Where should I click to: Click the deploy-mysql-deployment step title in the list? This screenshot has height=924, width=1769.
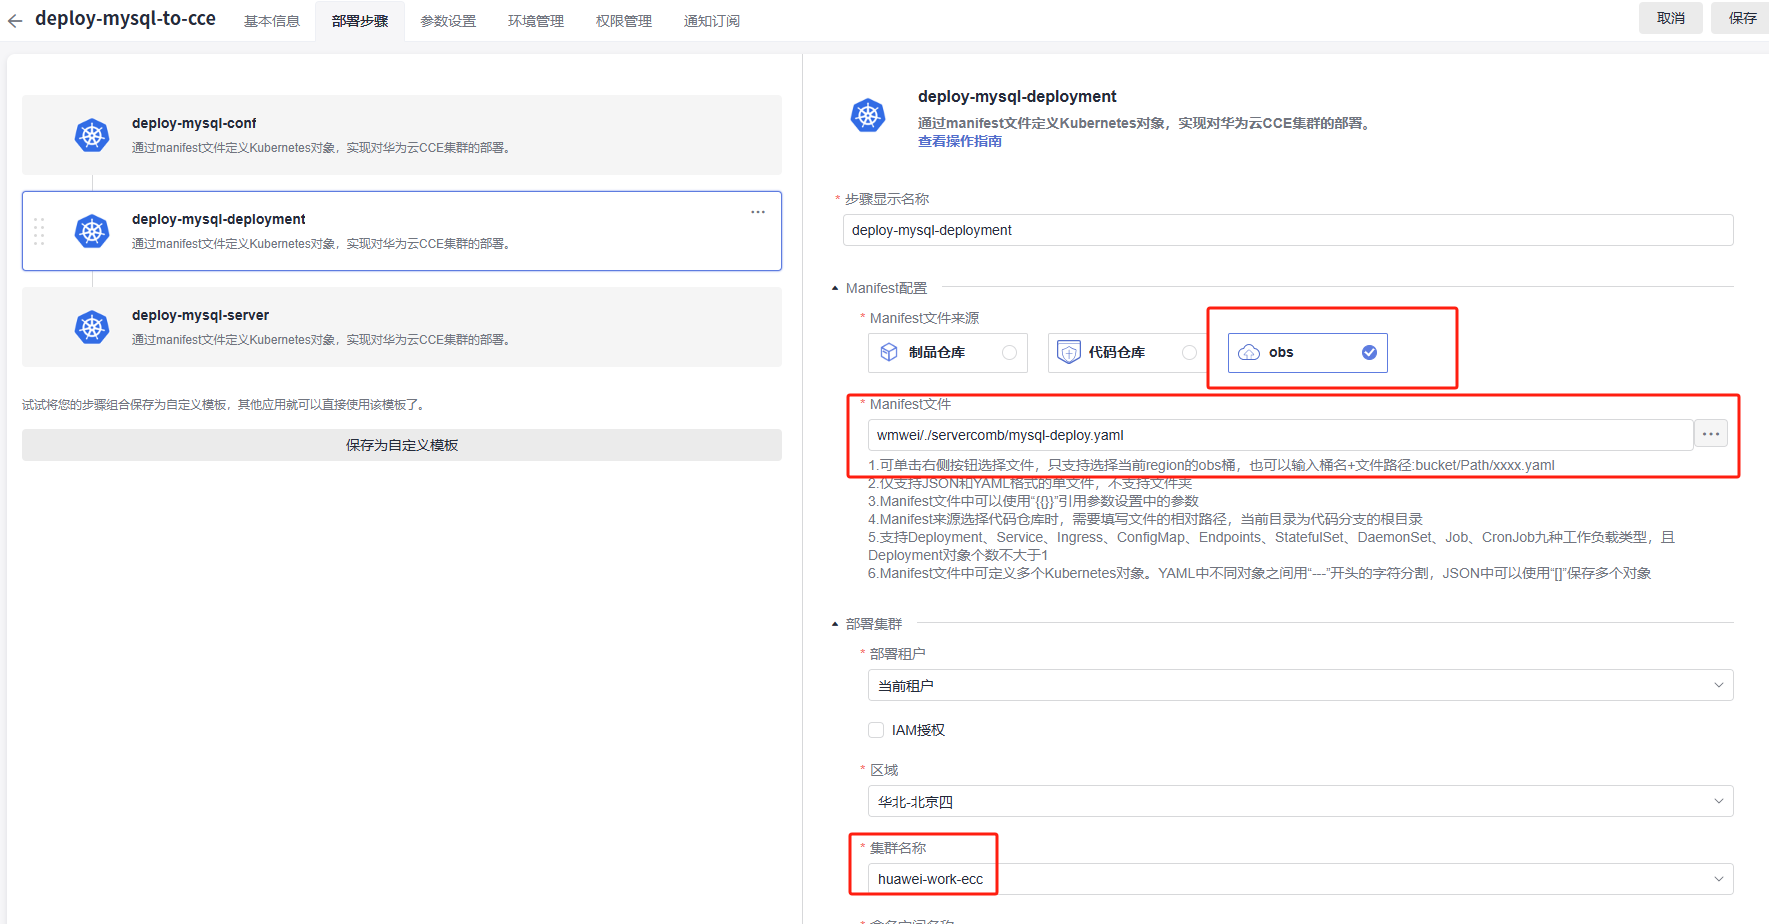pyautogui.click(x=219, y=219)
